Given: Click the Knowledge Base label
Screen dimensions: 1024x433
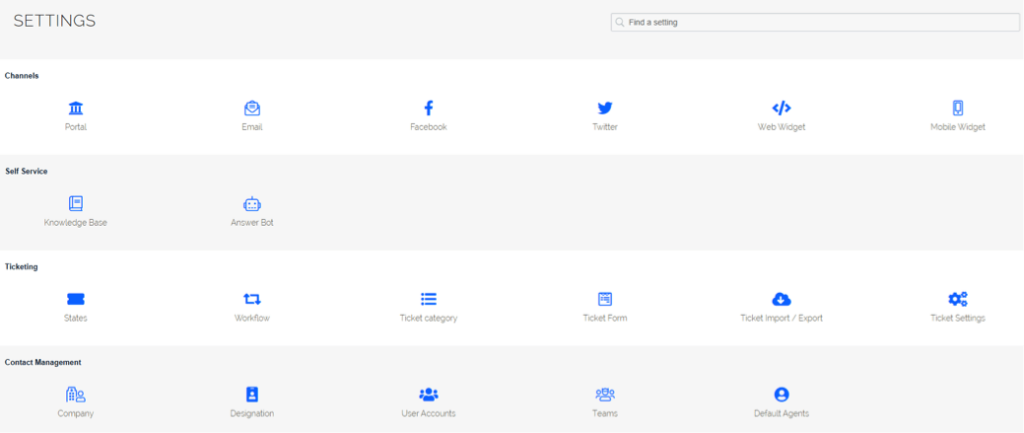Looking at the screenshot, I should (x=76, y=223).
